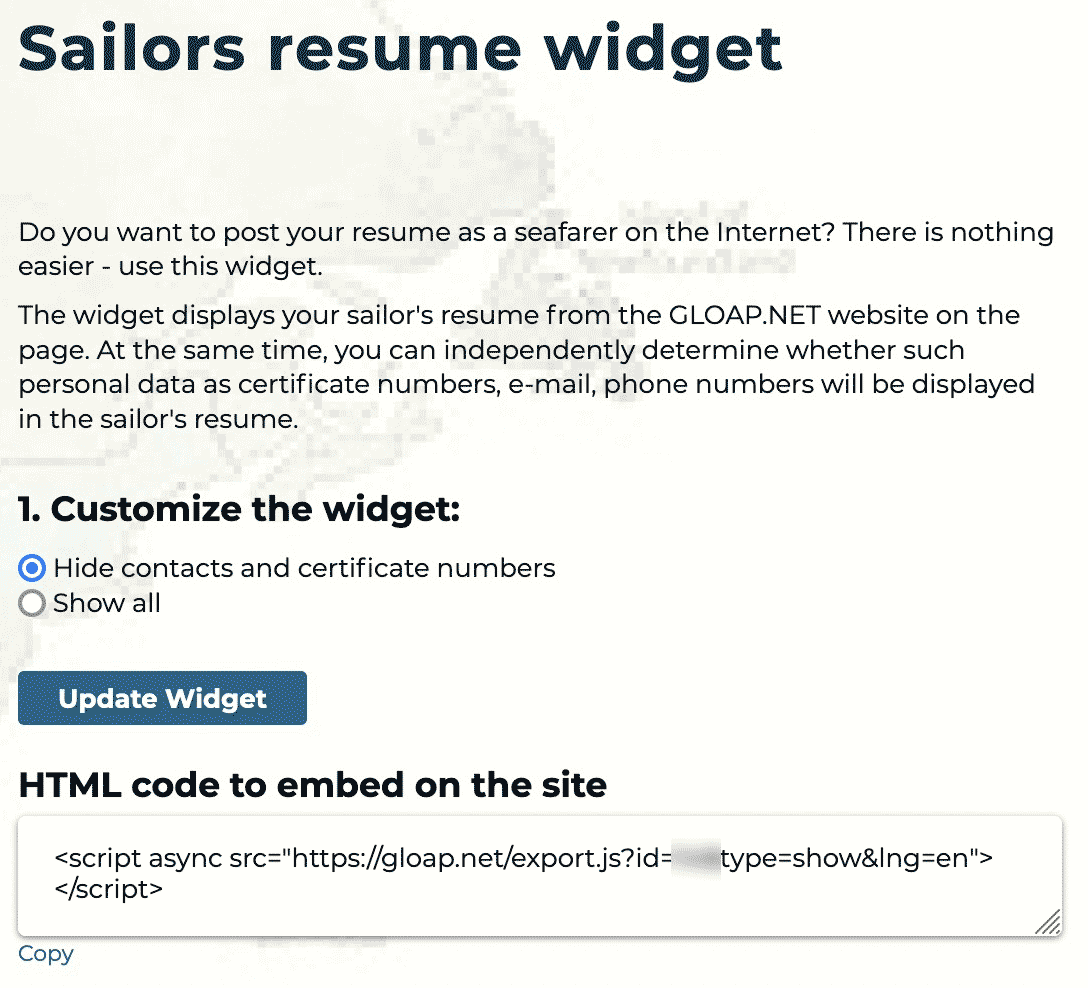Click 'type=show&lng=en' in the embed code
The width and height of the screenshot is (1088, 988).
844,858
